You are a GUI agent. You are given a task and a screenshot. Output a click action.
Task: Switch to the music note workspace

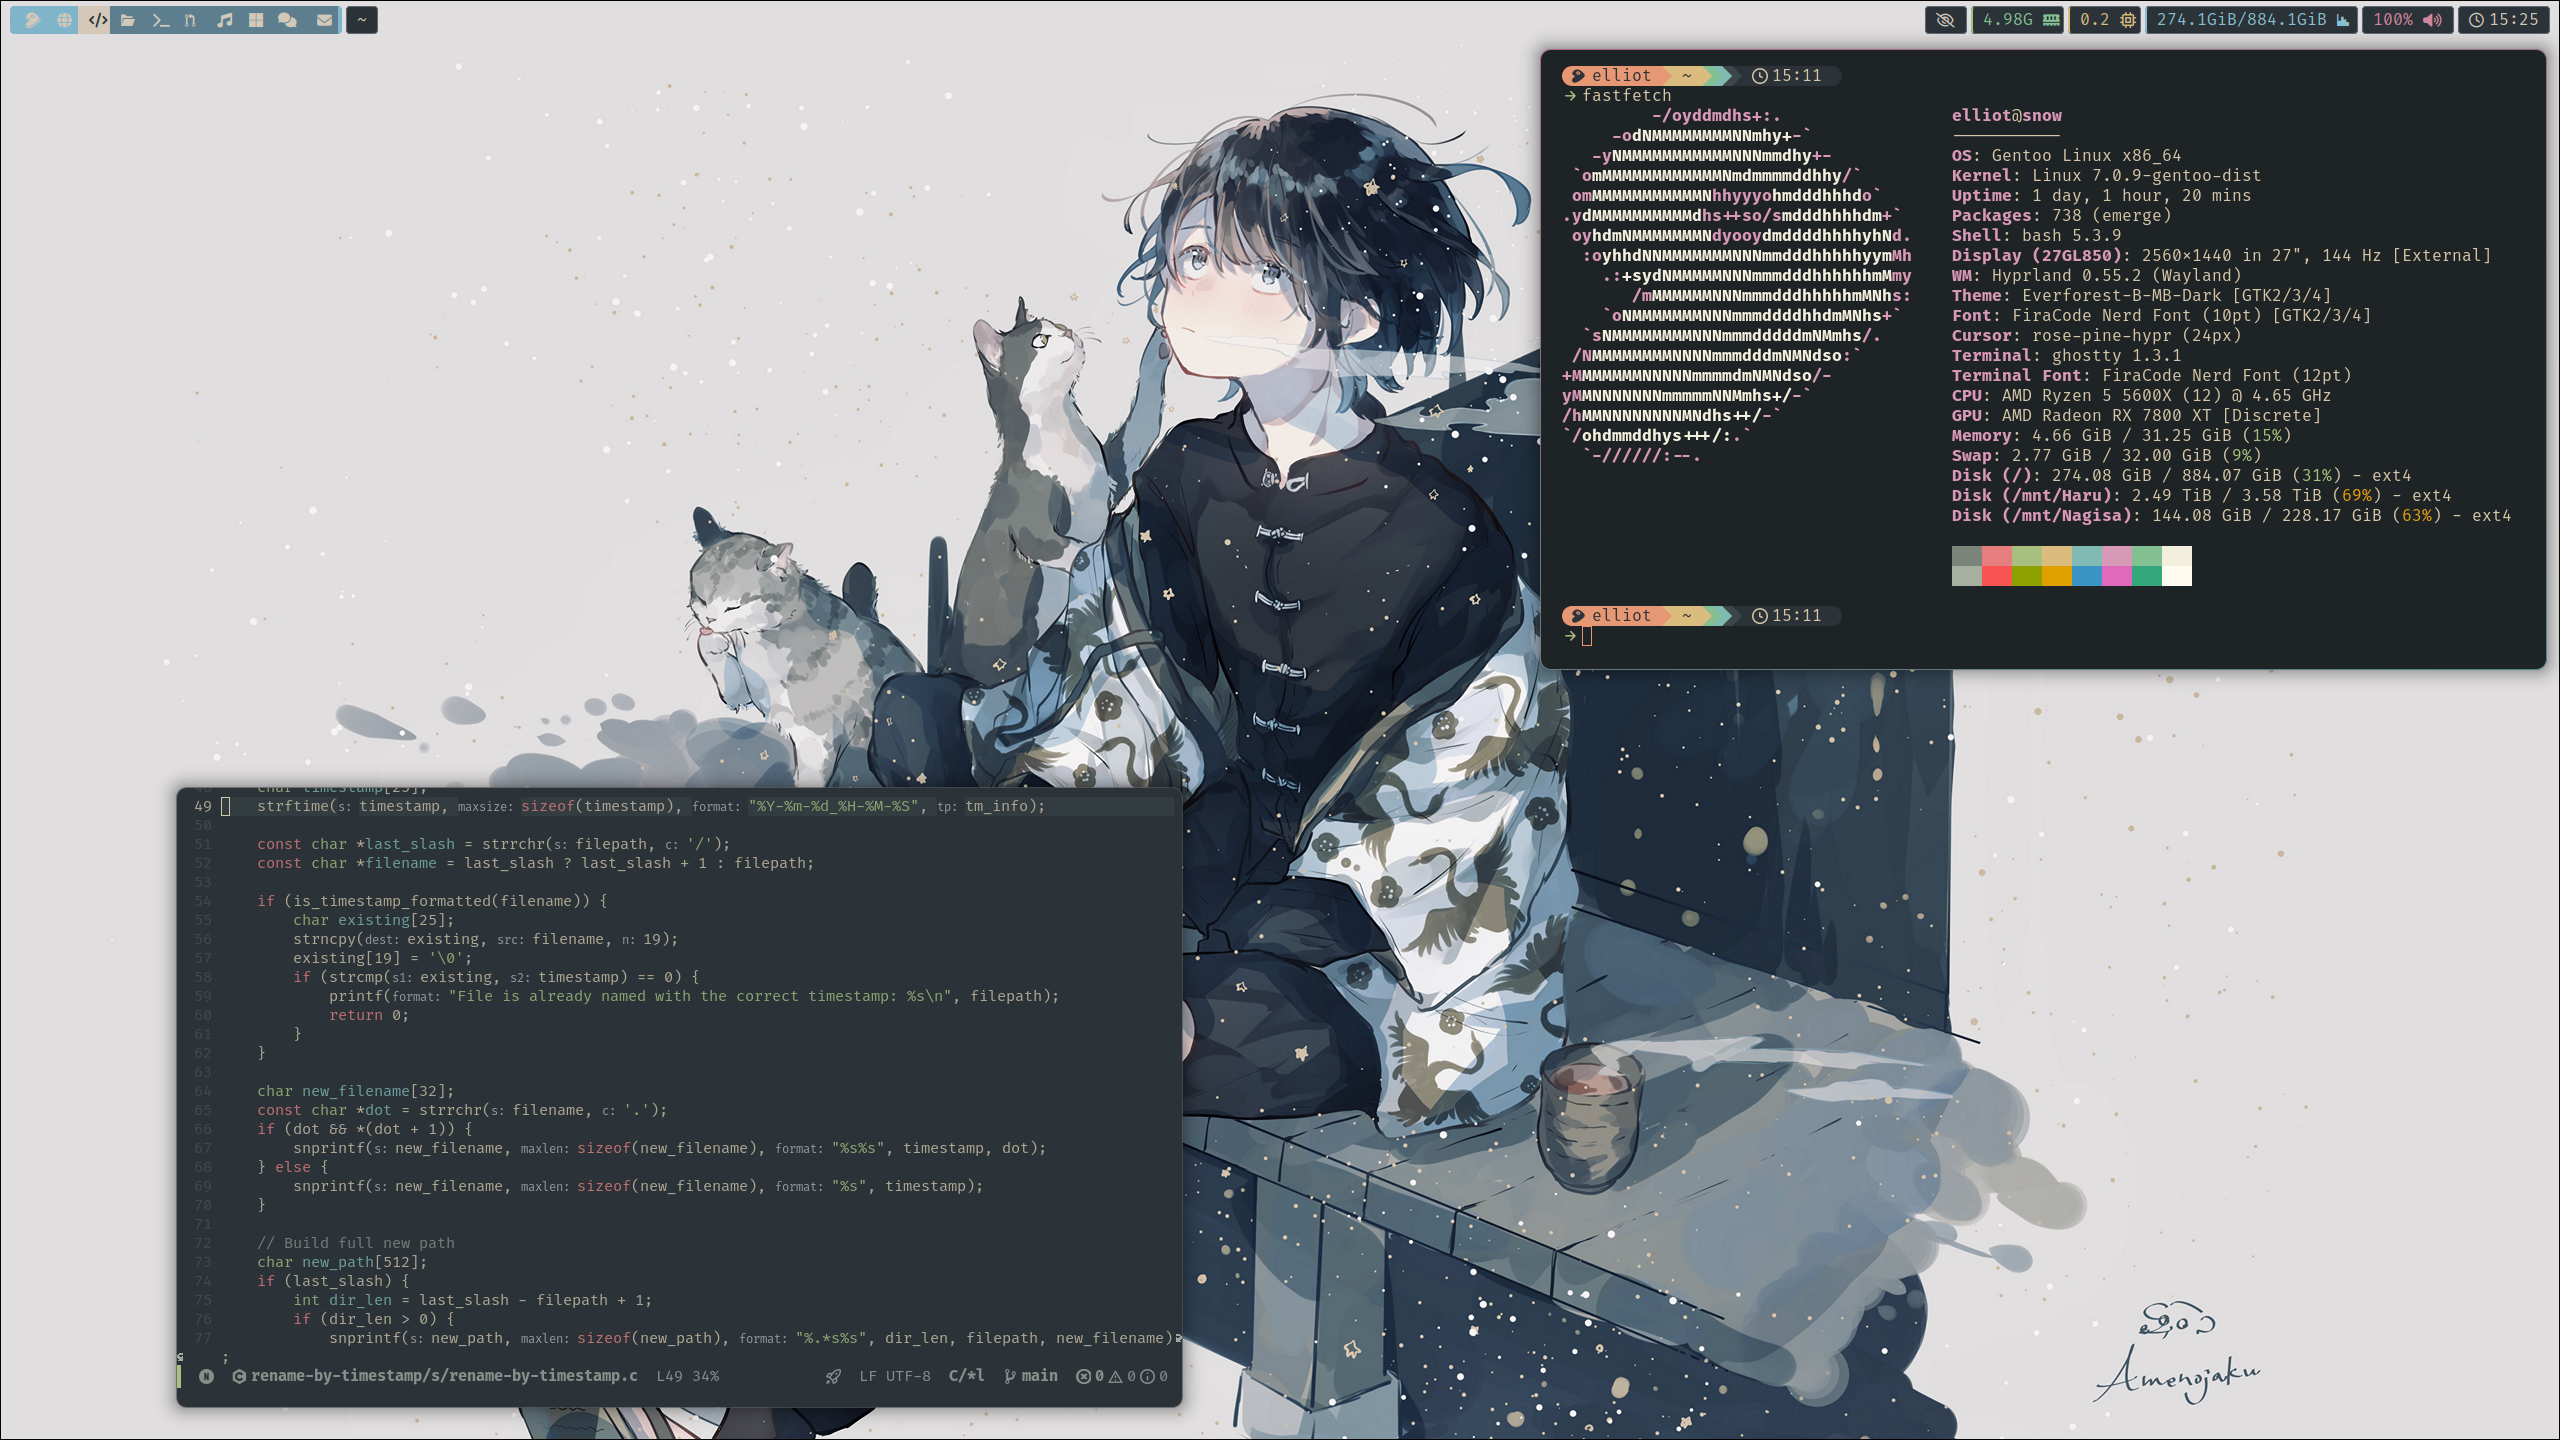[x=225, y=20]
